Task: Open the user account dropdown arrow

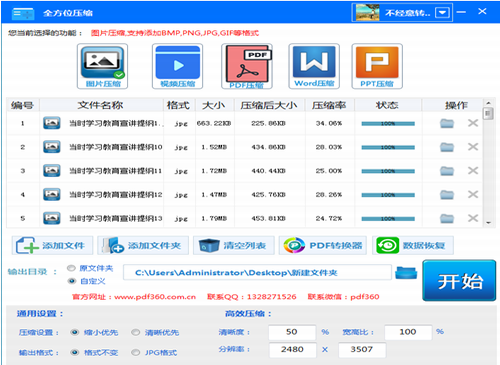Action: [442, 13]
